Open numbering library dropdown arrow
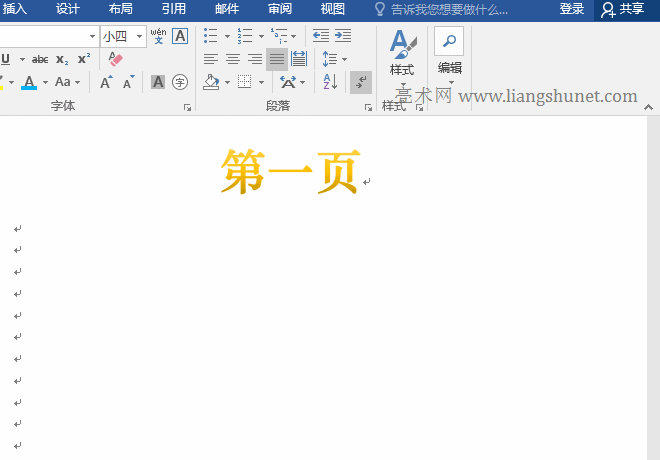Viewport: 660px width, 460px height. tap(261, 37)
